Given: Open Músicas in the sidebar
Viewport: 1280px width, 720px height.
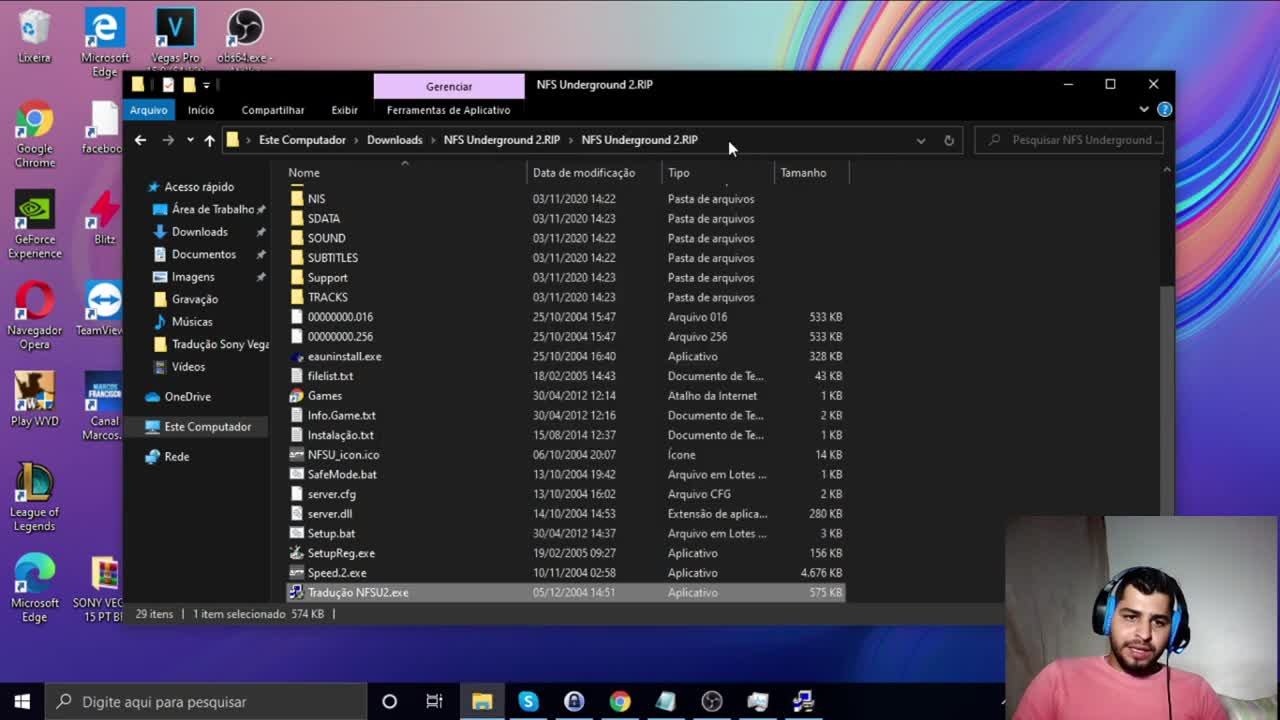Looking at the screenshot, I should [191, 322].
